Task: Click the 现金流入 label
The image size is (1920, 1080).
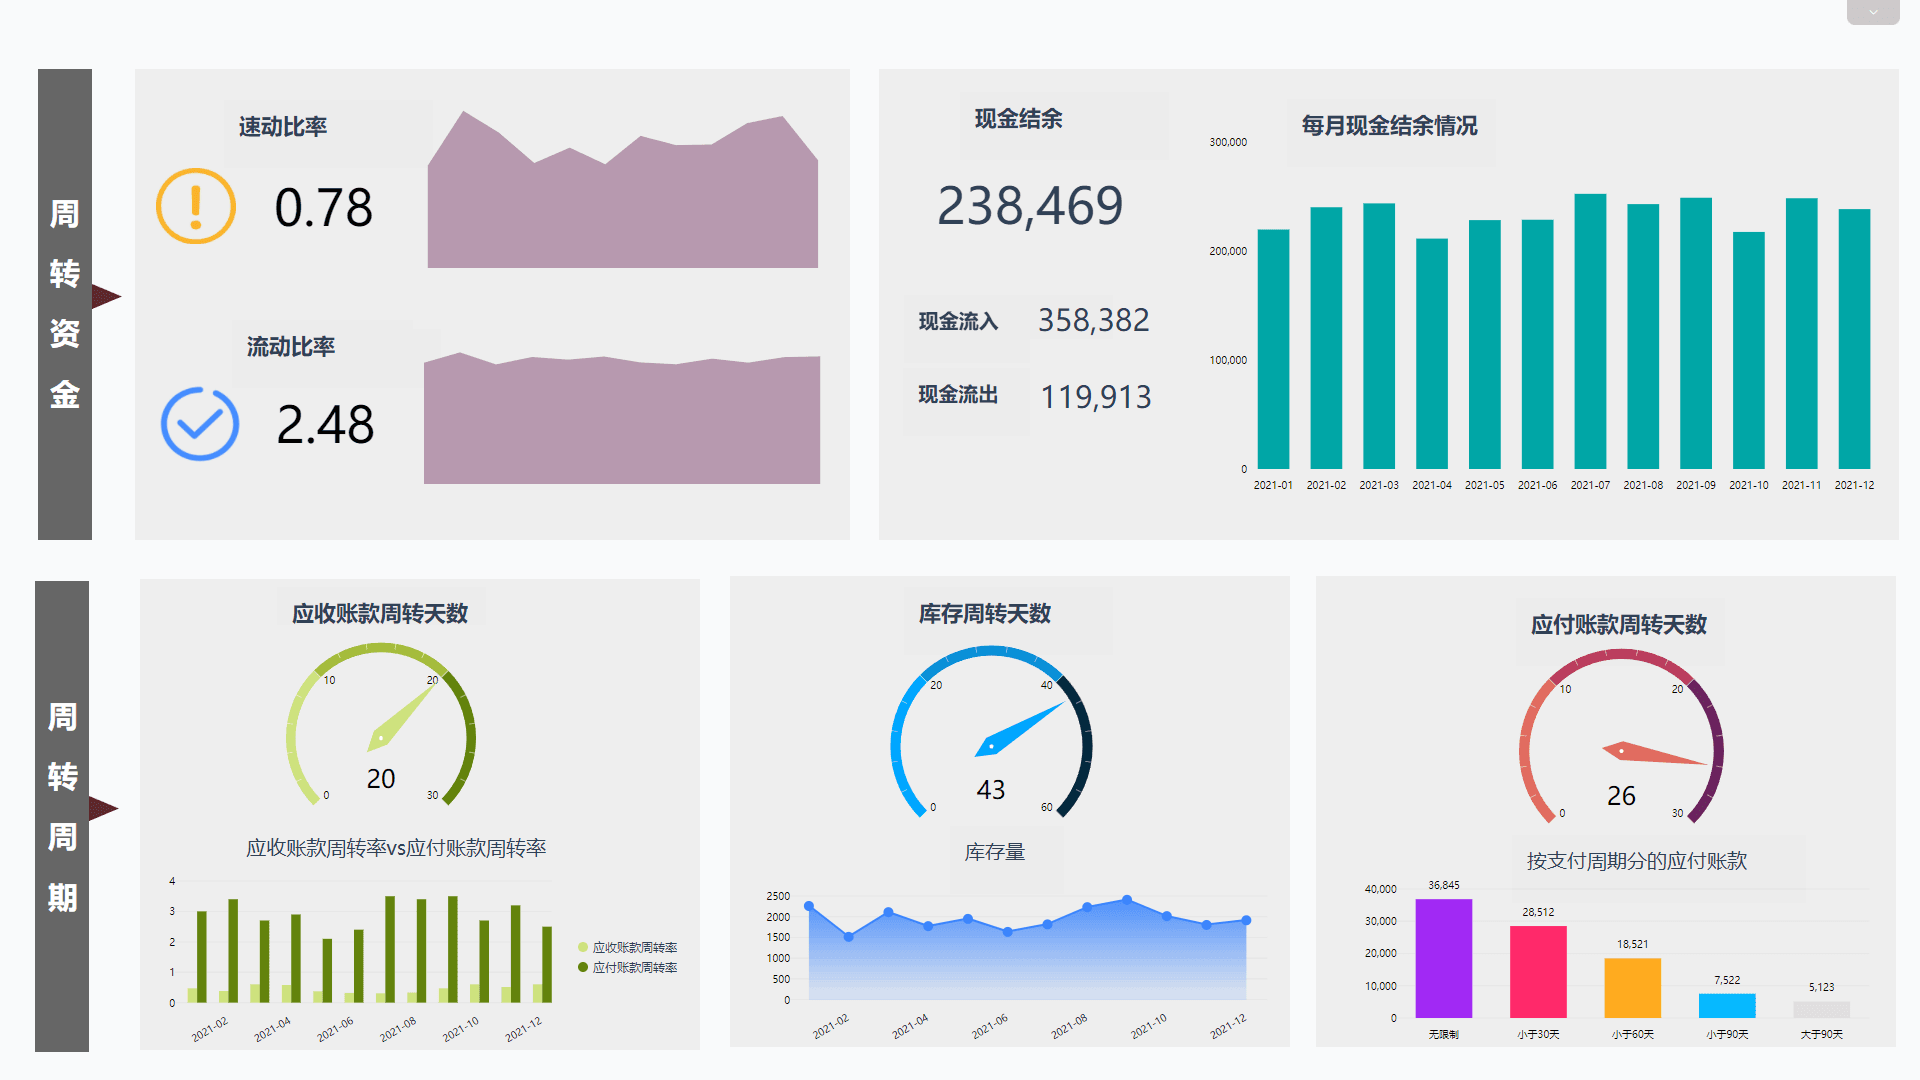Action: click(958, 321)
